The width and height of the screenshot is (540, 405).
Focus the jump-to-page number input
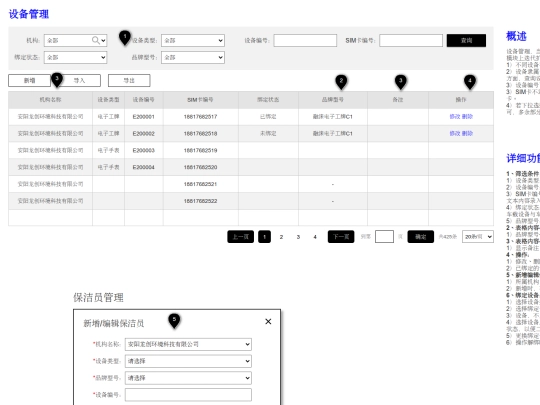click(x=384, y=237)
